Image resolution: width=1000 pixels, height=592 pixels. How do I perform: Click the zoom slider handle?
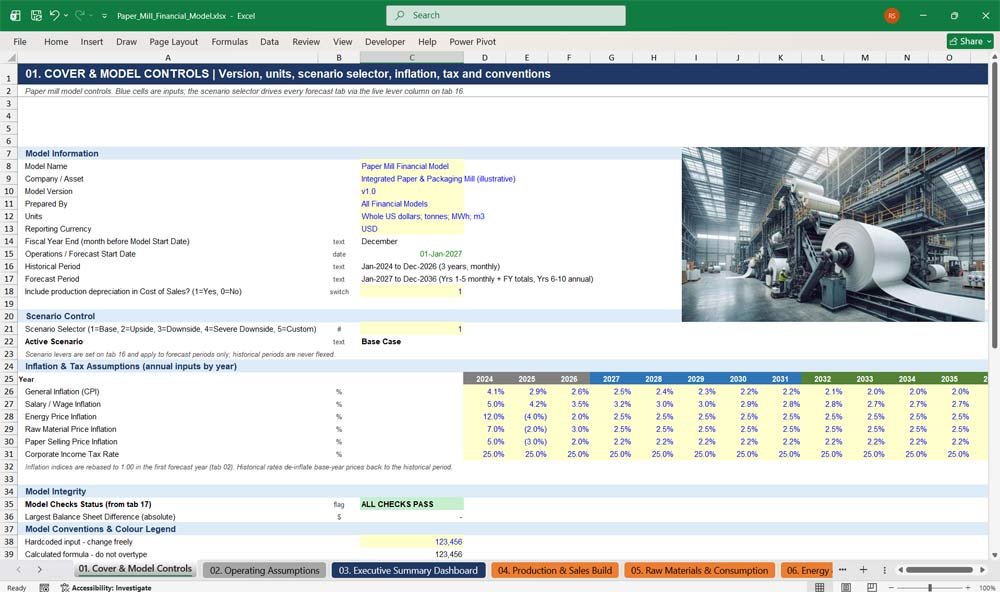click(x=930, y=588)
